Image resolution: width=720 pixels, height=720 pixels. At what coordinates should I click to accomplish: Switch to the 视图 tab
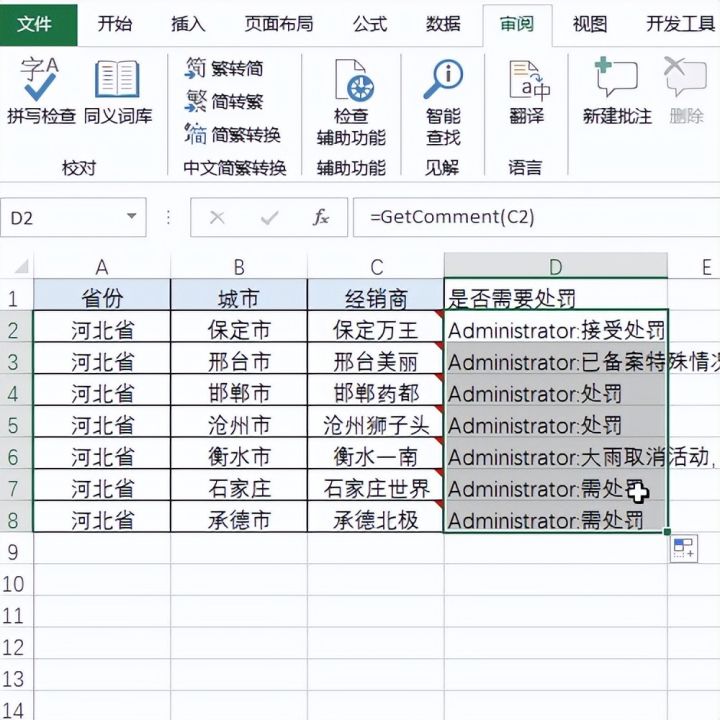pyautogui.click(x=590, y=24)
